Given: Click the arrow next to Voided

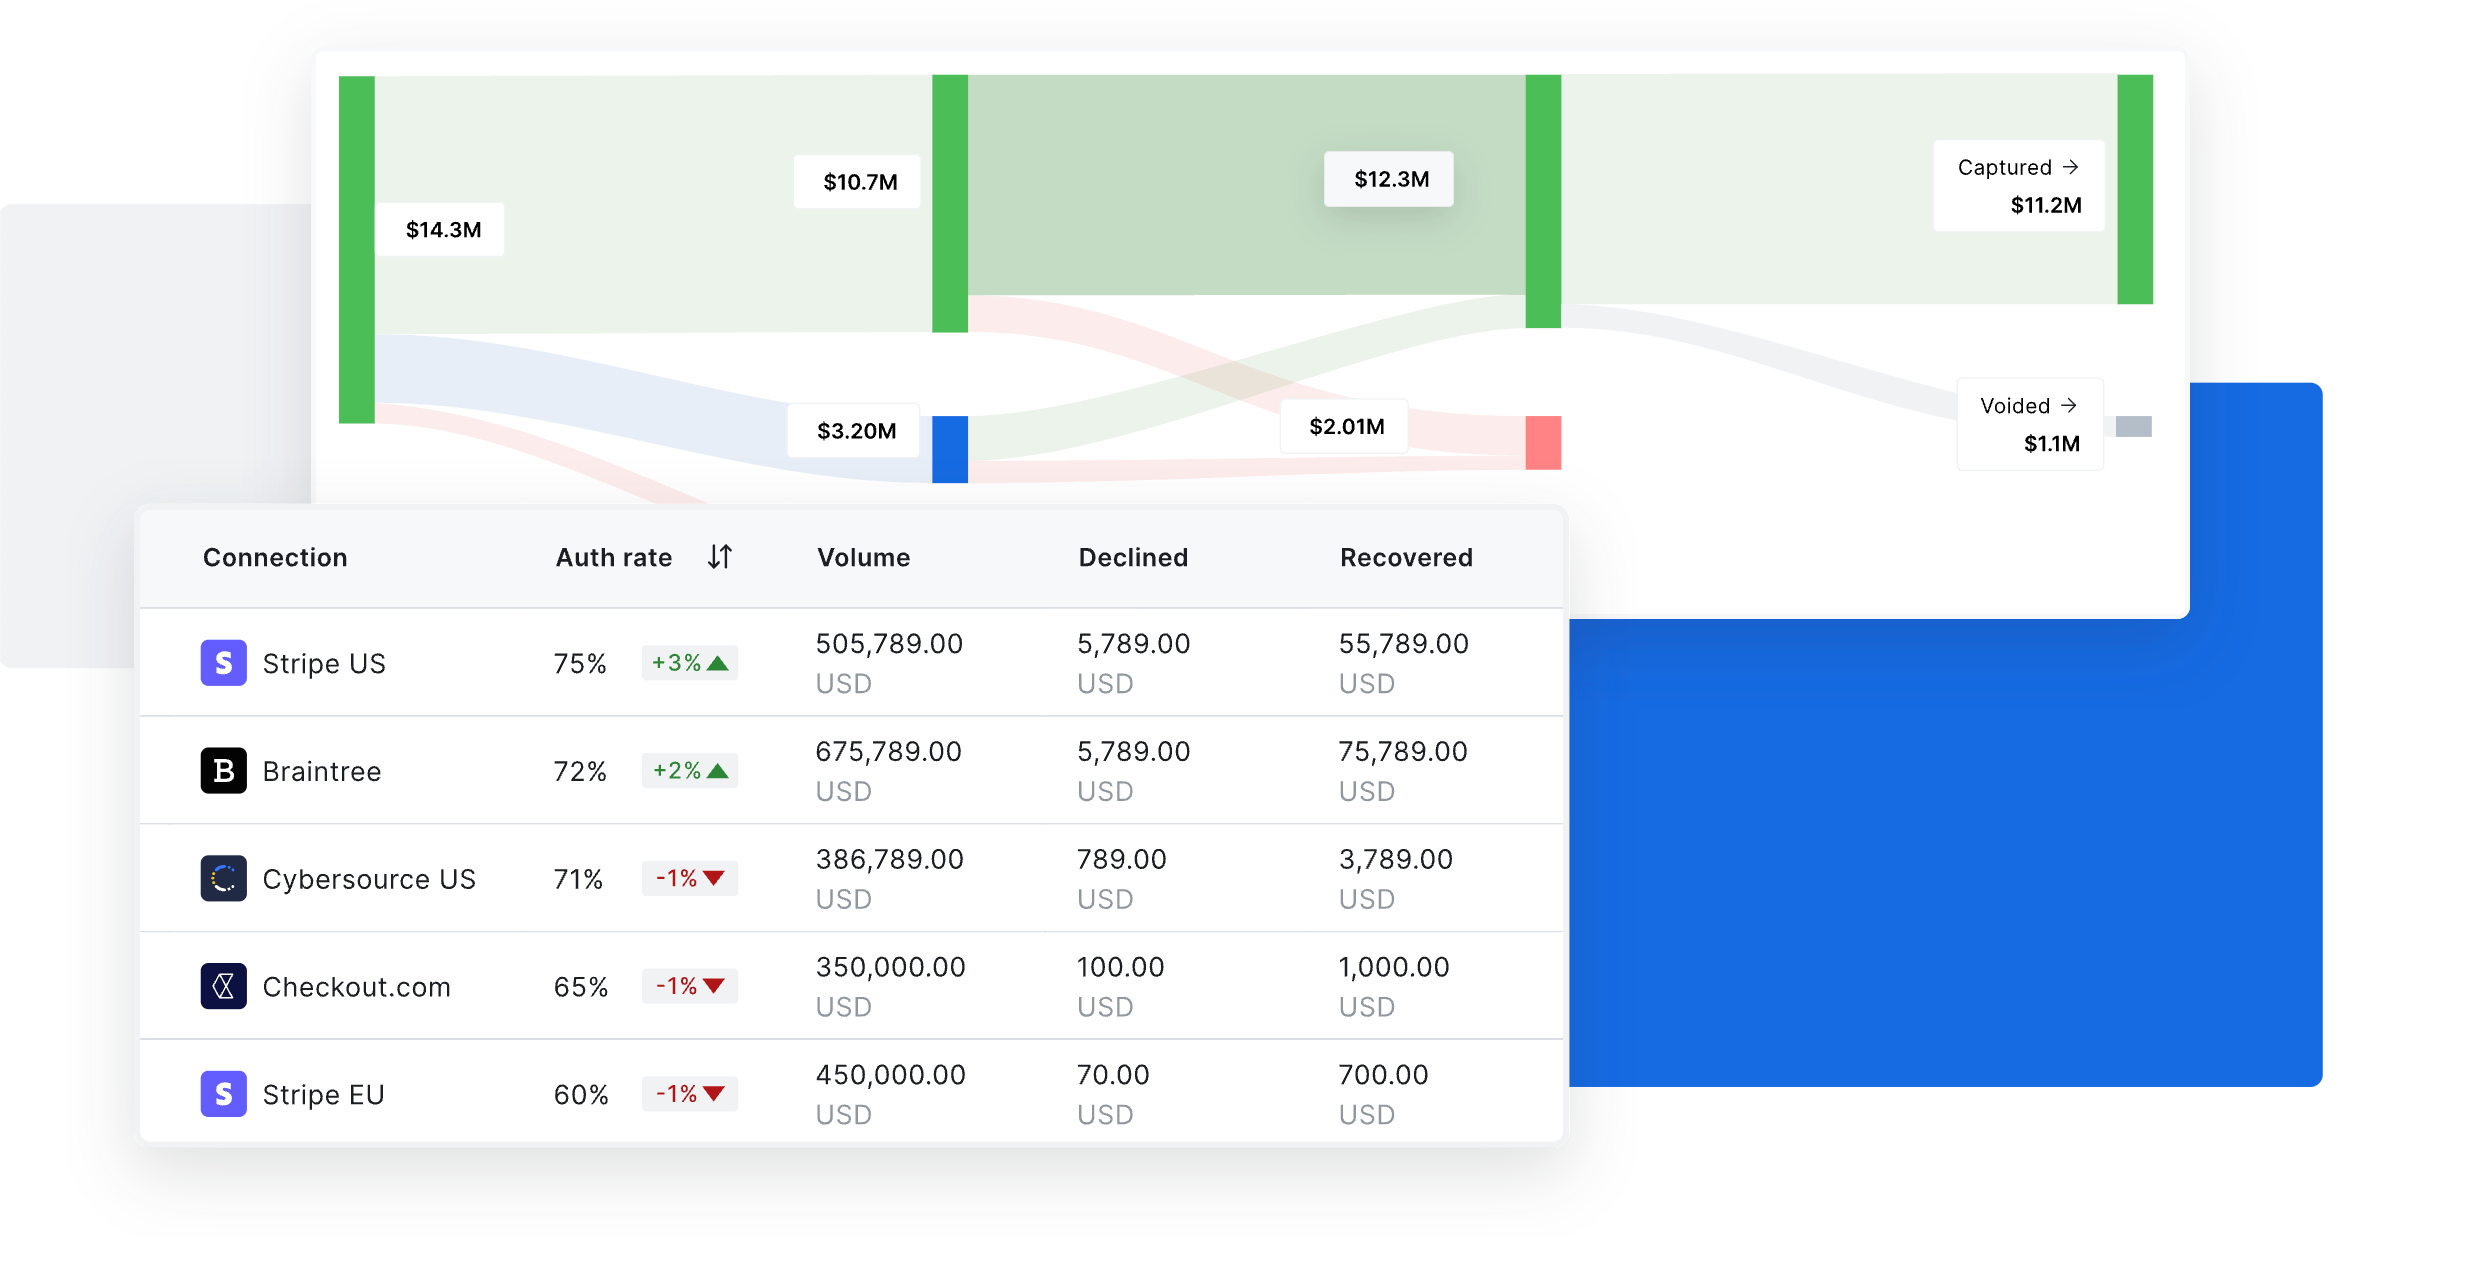Looking at the screenshot, I should click(x=2068, y=405).
